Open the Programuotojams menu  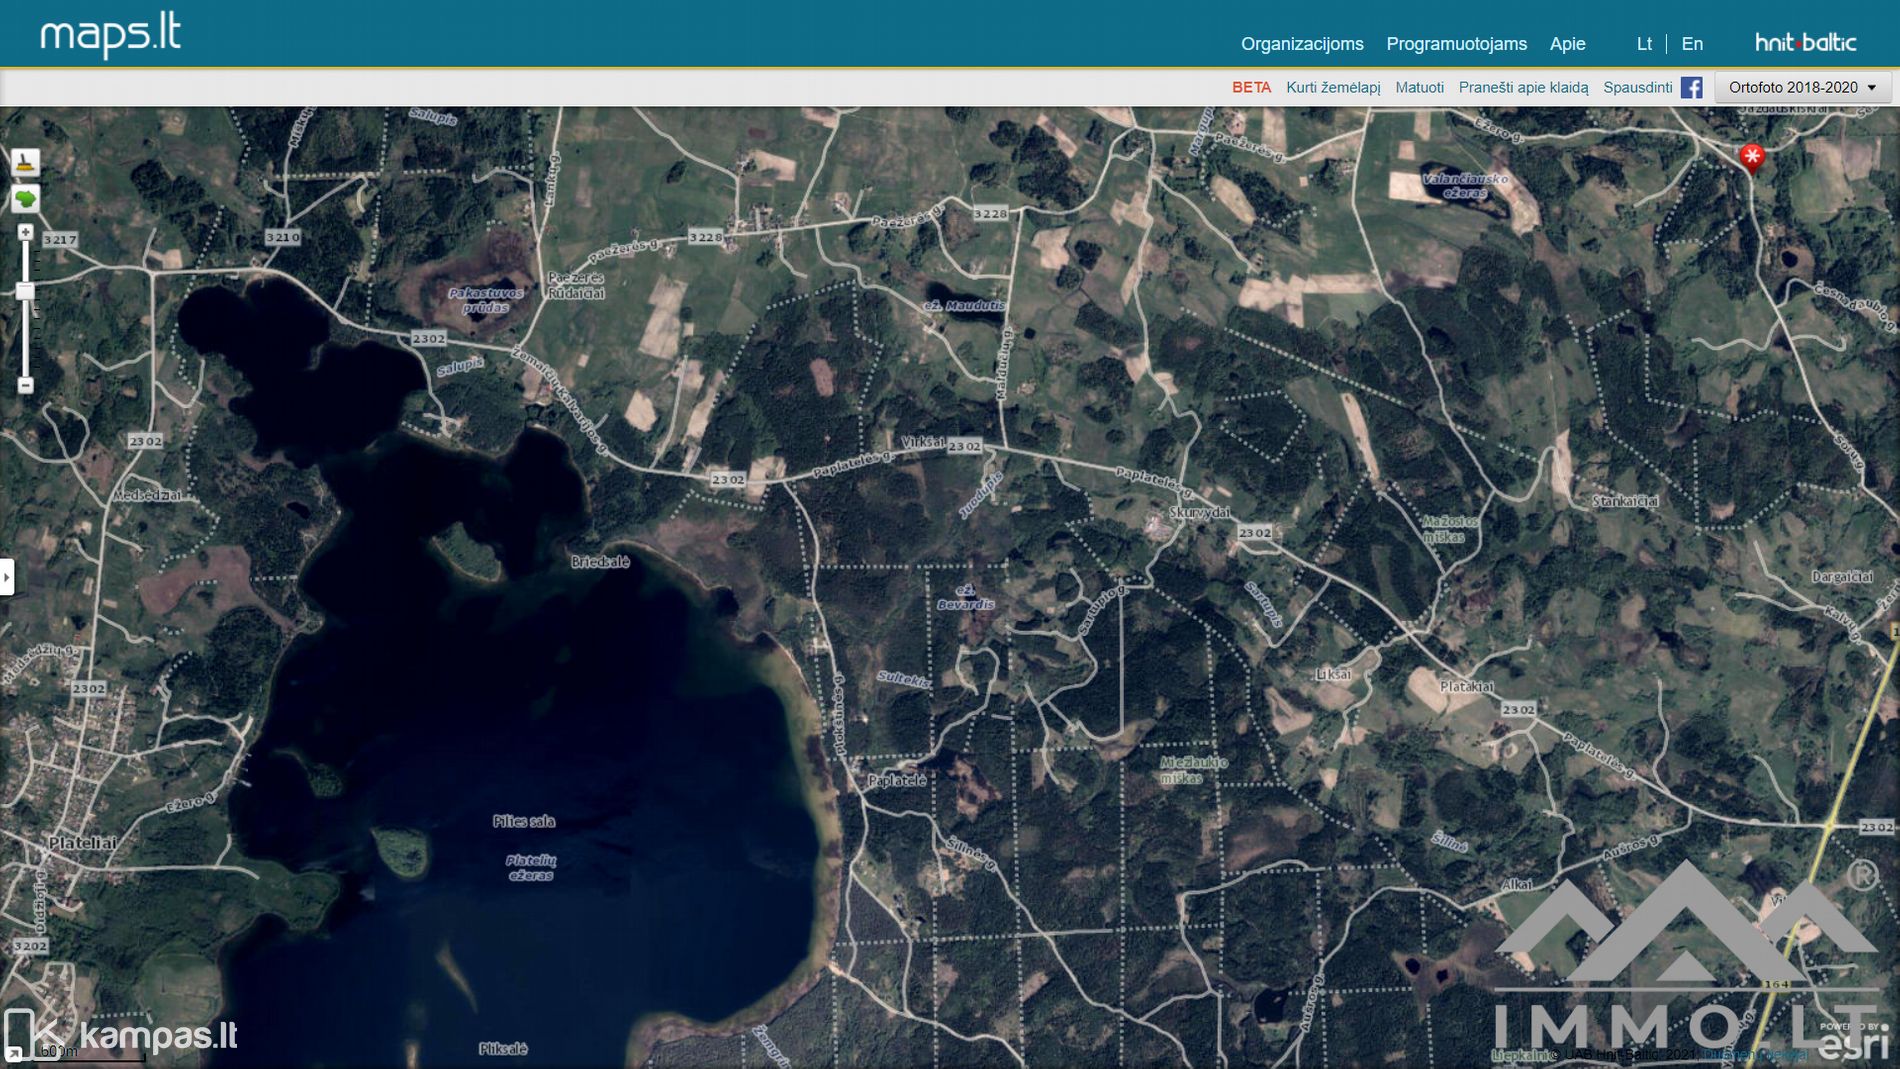[x=1456, y=44]
